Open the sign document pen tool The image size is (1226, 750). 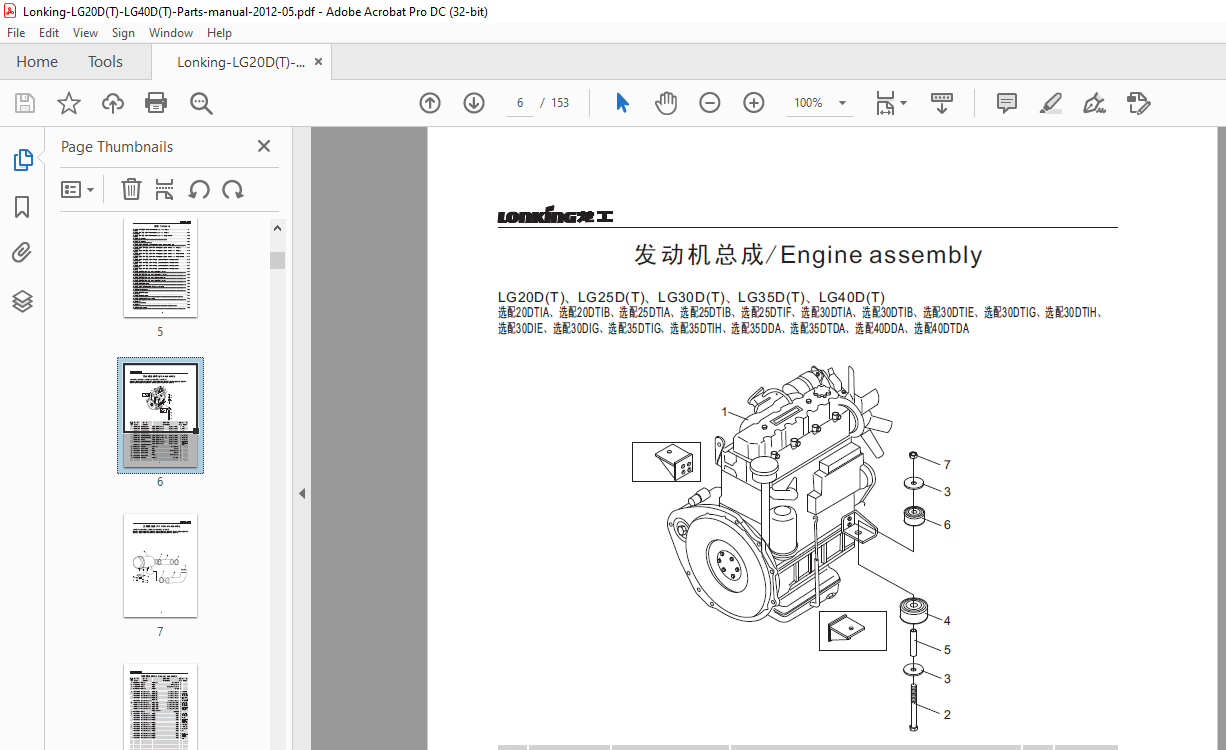pyautogui.click(x=1094, y=103)
